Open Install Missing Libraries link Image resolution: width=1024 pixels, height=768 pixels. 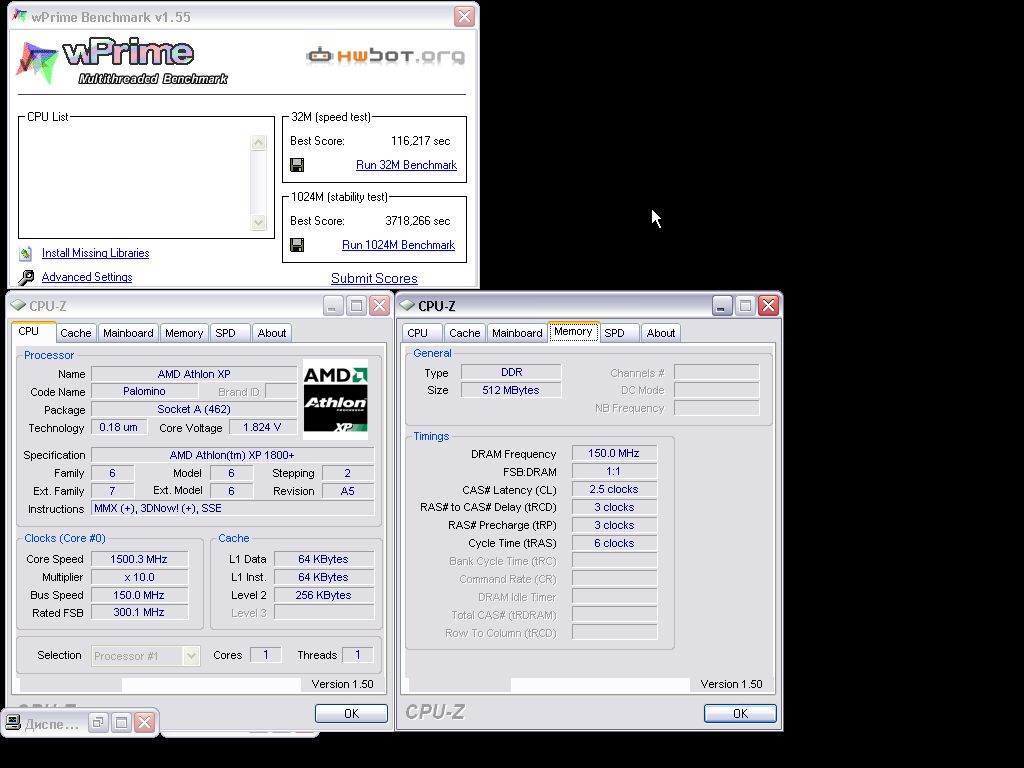[x=95, y=253]
